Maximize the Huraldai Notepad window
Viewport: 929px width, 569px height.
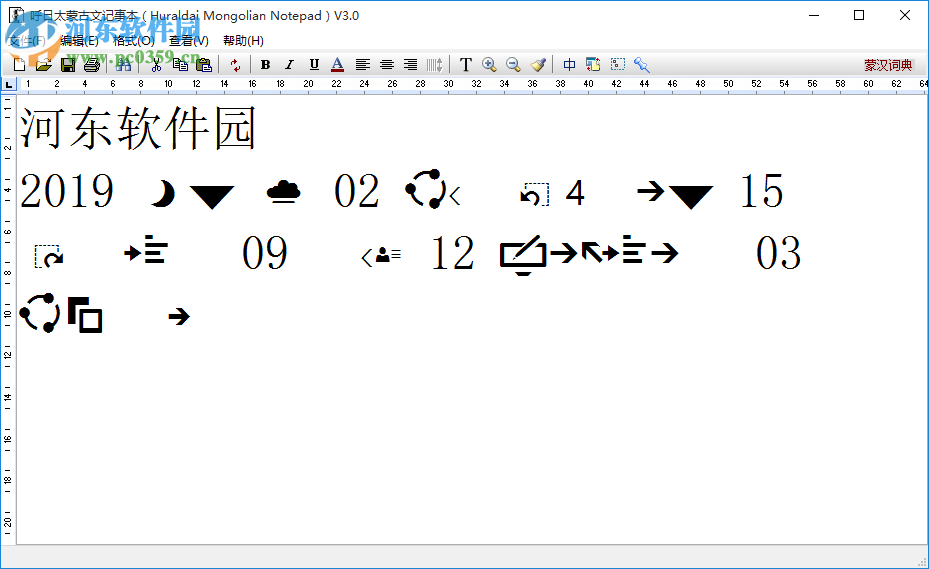click(859, 15)
